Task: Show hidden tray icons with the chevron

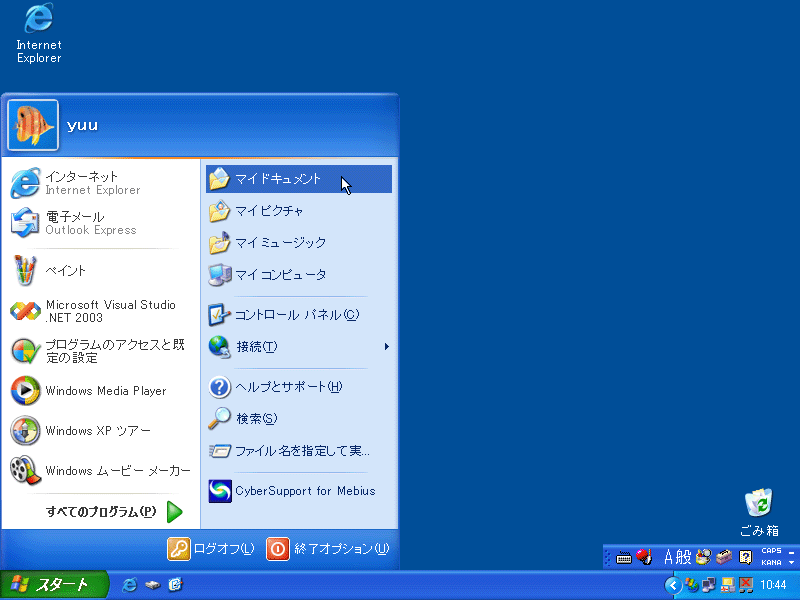Action: (x=673, y=585)
